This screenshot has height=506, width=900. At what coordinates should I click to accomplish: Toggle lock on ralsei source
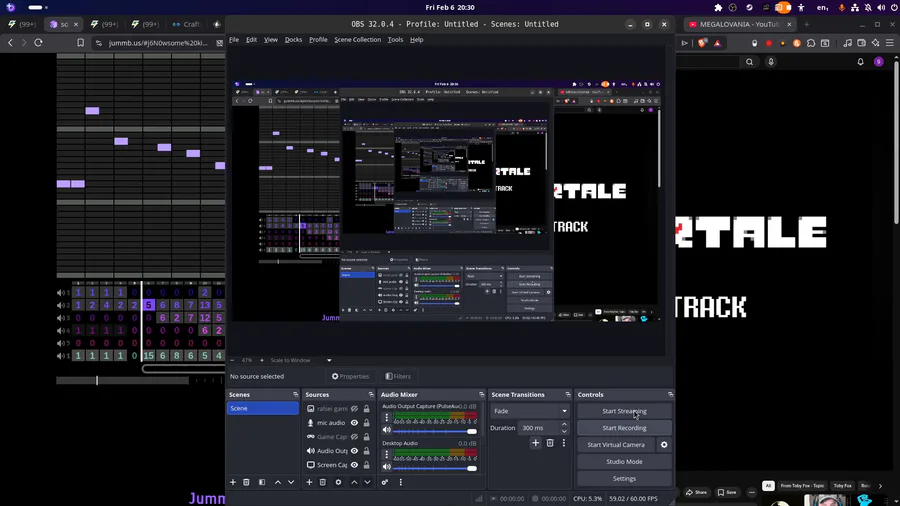pyautogui.click(x=366, y=409)
